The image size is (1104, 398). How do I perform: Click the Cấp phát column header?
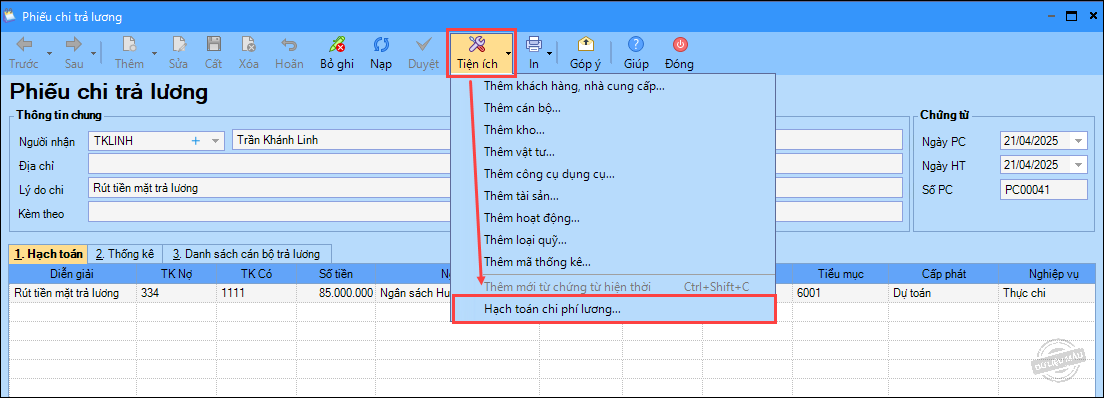[x=943, y=273]
